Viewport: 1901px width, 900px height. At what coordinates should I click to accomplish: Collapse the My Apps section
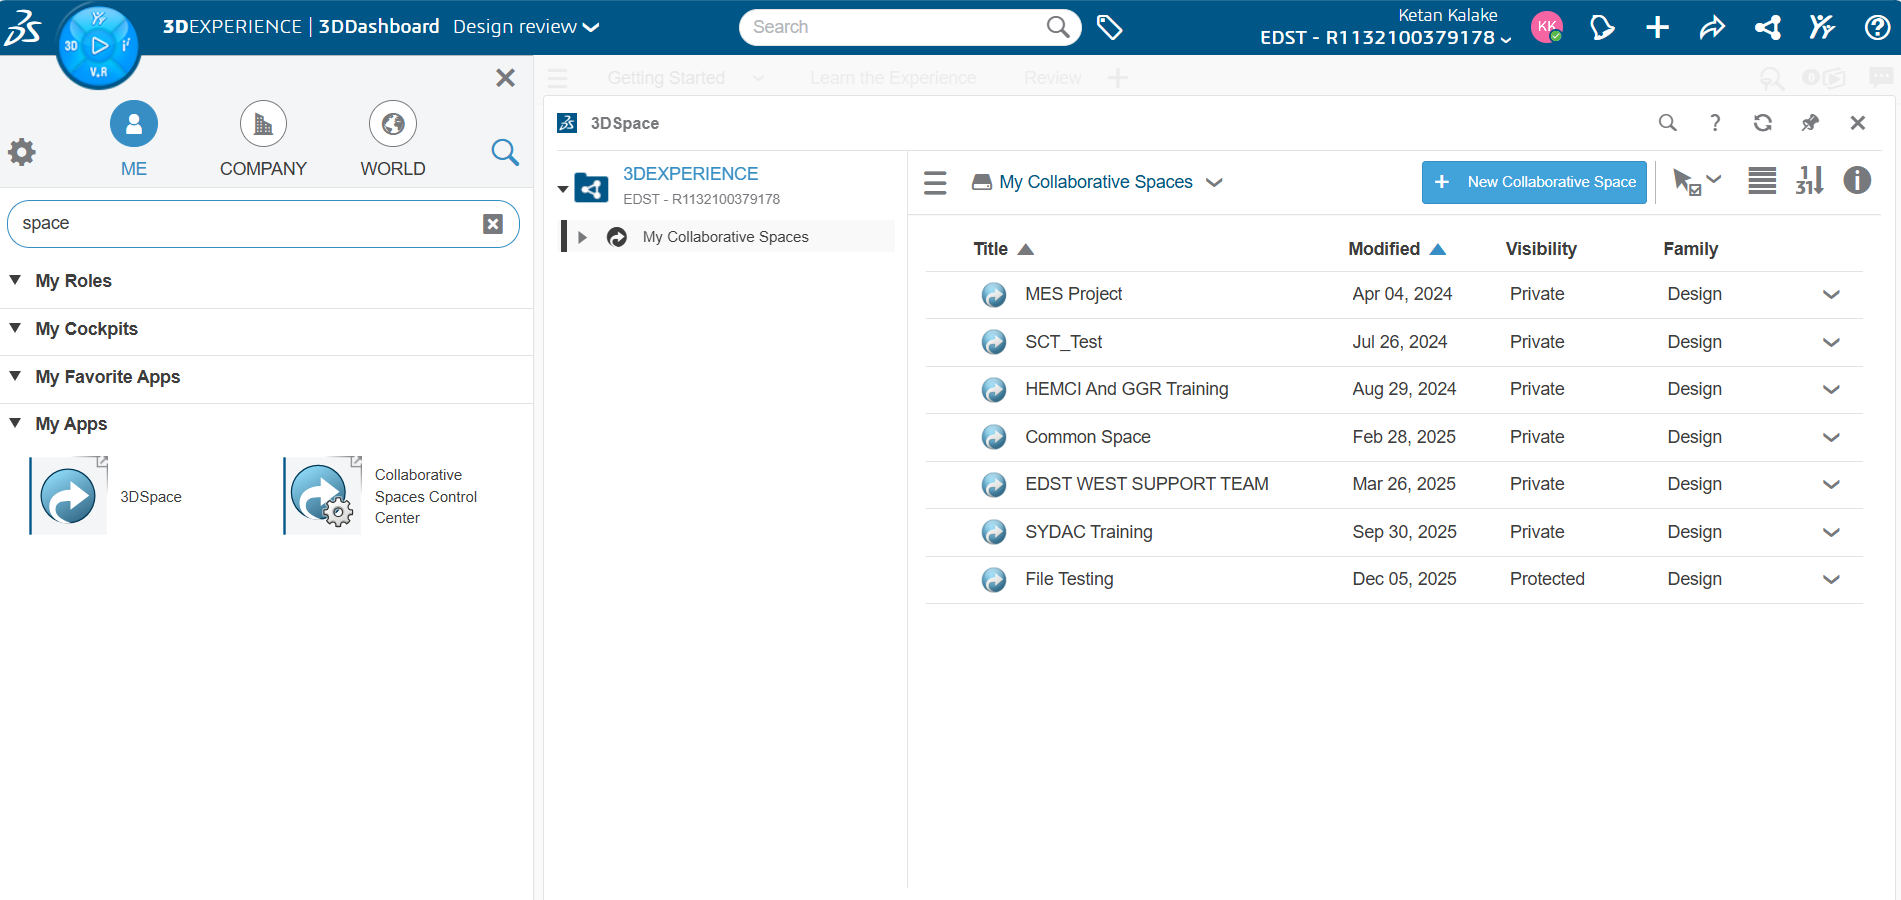pyautogui.click(x=16, y=424)
